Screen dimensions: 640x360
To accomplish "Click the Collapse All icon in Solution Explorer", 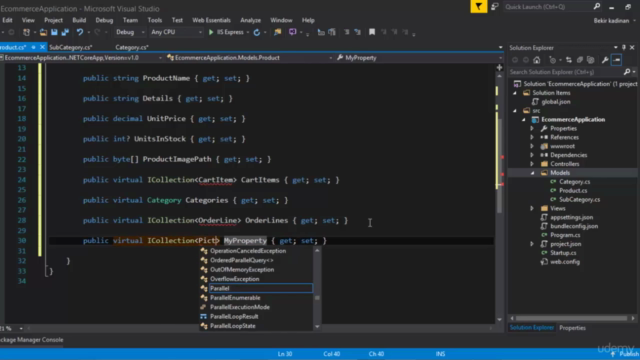I will 580,60.
